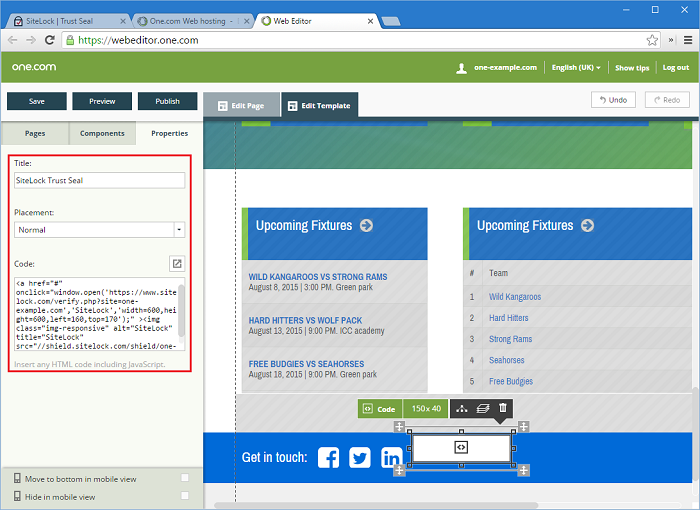Bookmark this page with the star icon
This screenshot has width=700, height=510.
(652, 40)
